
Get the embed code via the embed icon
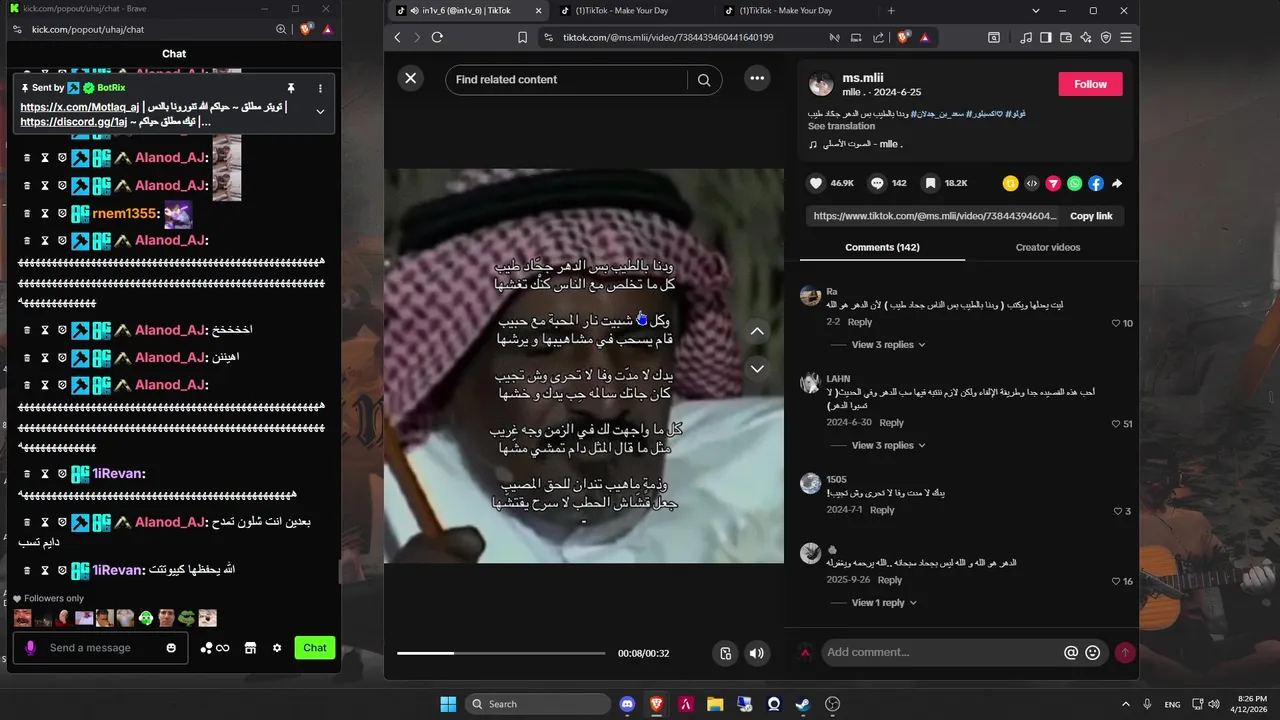1032,183
